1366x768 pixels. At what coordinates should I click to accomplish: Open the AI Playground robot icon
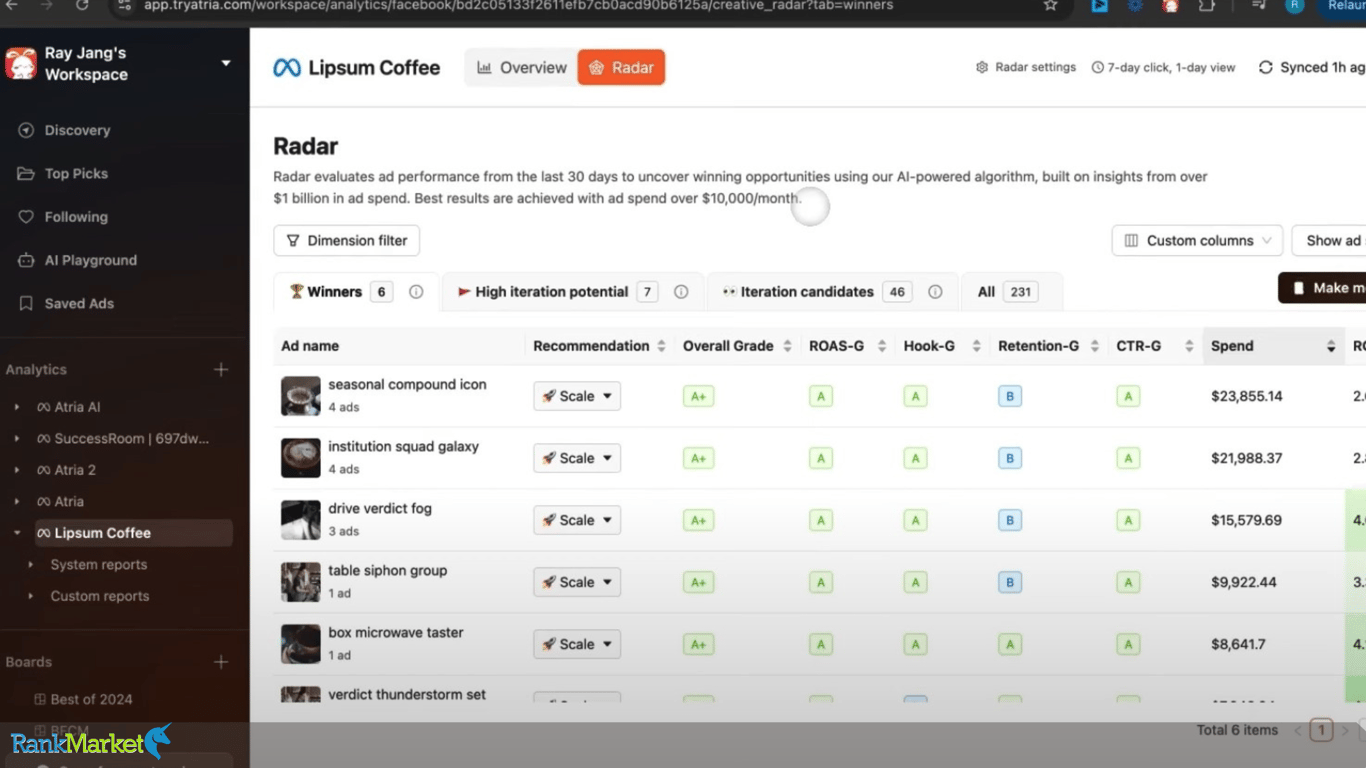click(26, 260)
